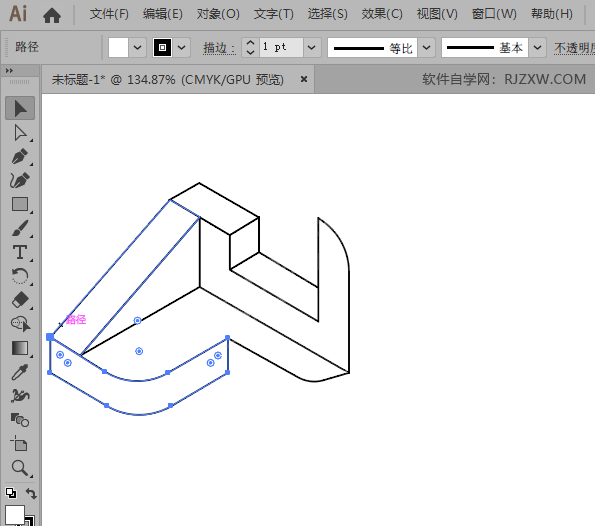The width and height of the screenshot is (595, 526).
Task: Select the Direct Selection tool
Action: pyautogui.click(x=20, y=133)
